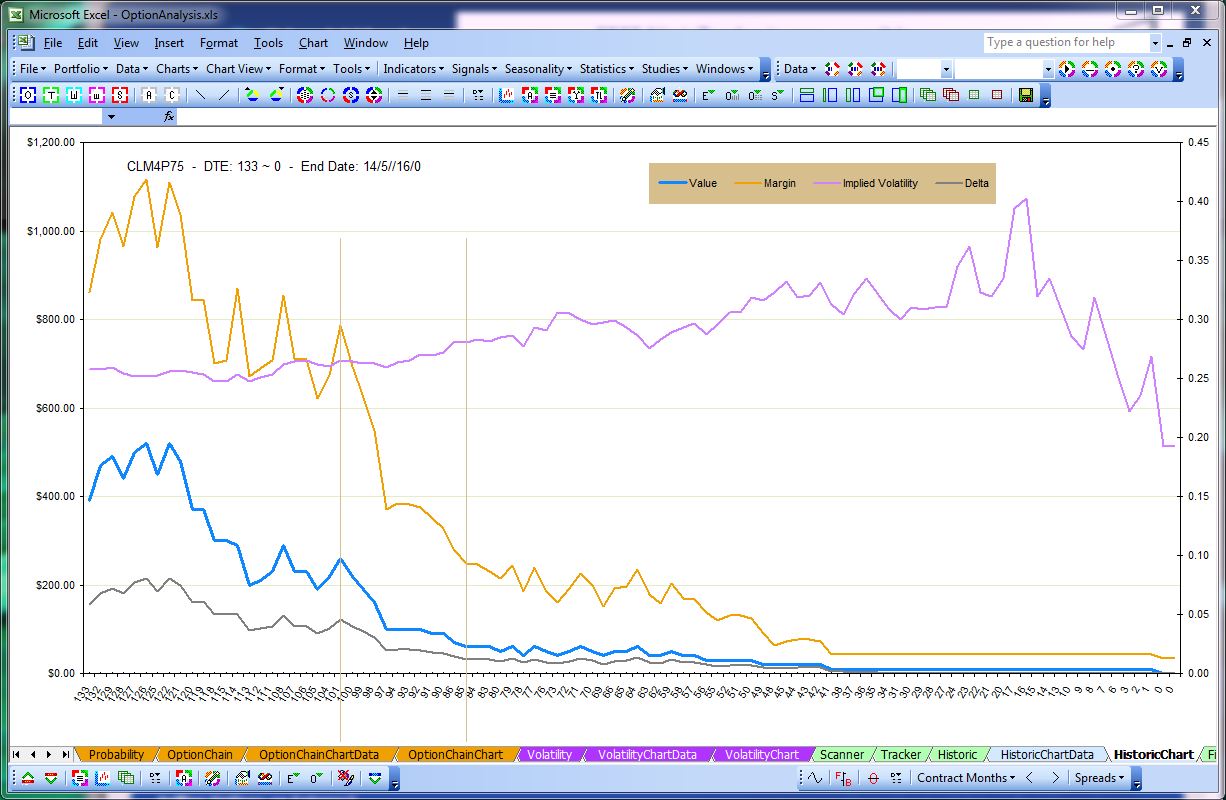Click the blue Value legend entry
The image size is (1226, 800).
point(689,183)
